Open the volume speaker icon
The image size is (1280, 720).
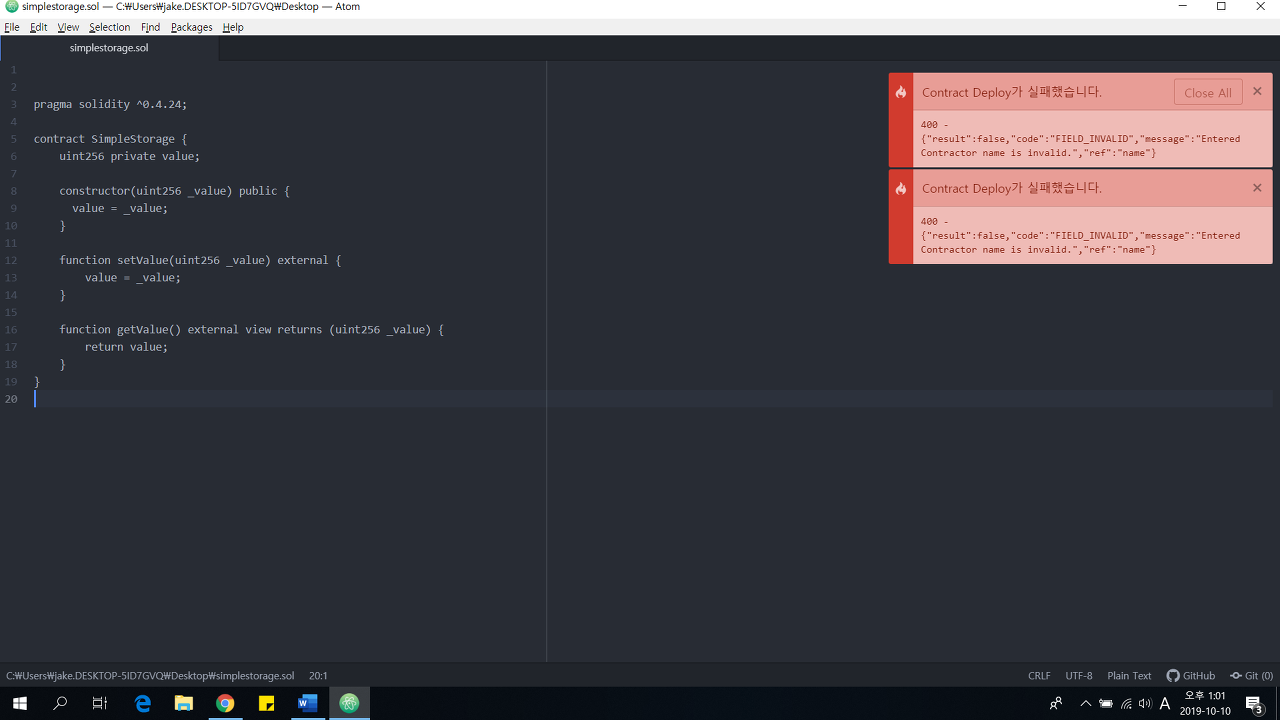click(x=1145, y=703)
